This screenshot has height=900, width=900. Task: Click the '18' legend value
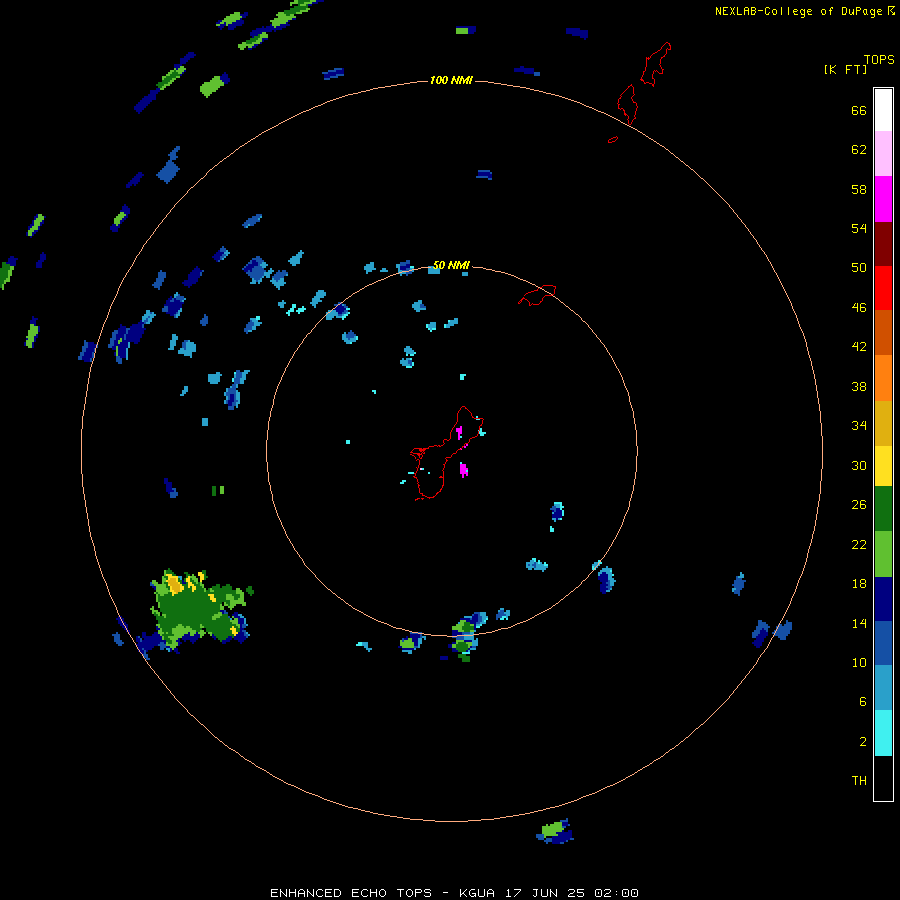click(x=859, y=584)
